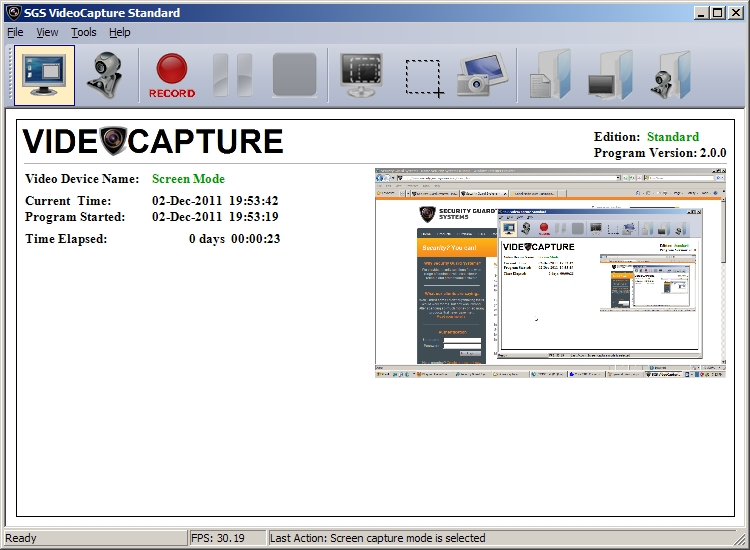
Task: Take a snapshot with the camera icon
Action: click(482, 75)
